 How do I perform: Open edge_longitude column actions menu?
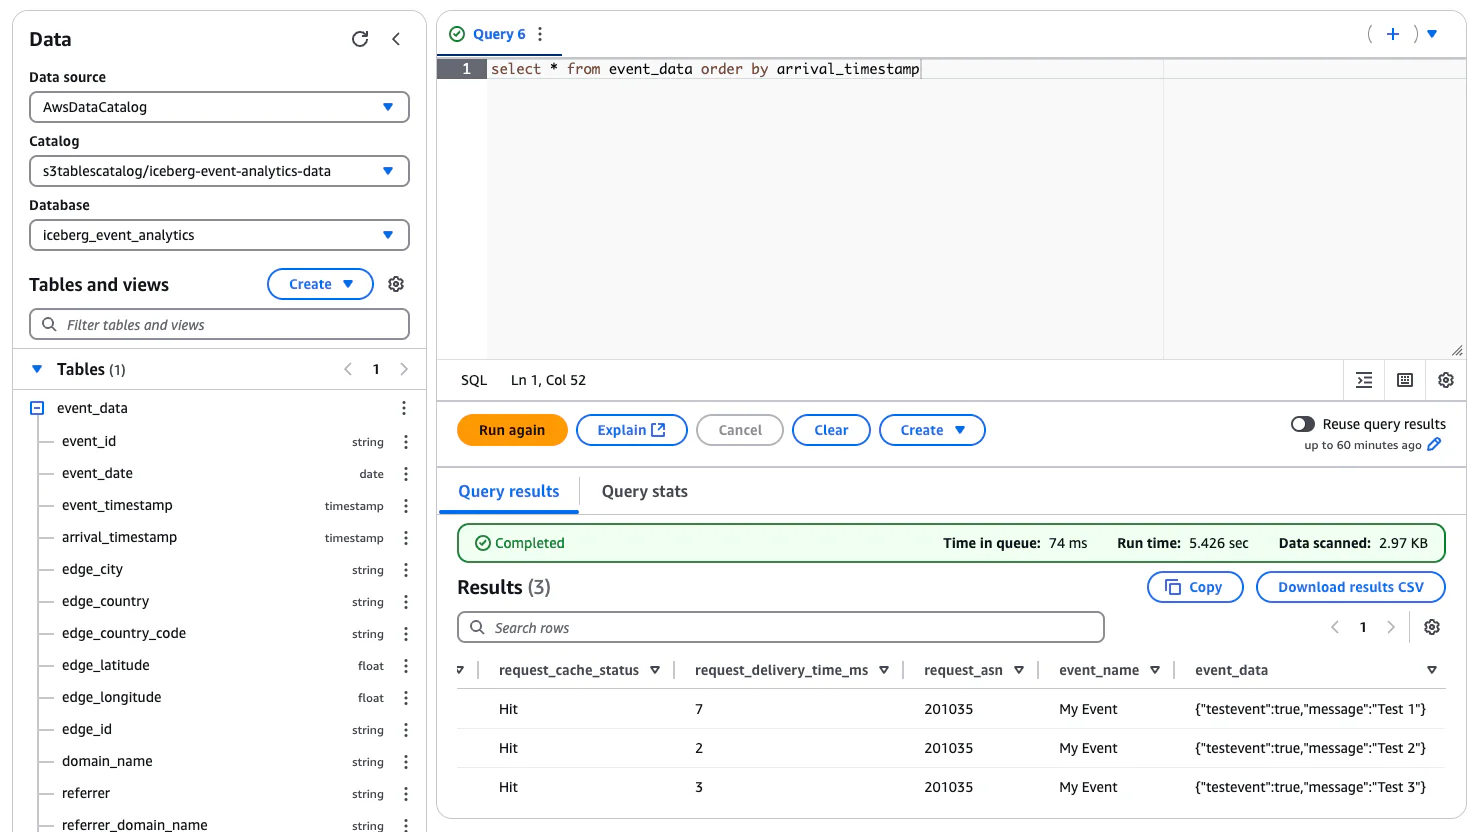click(406, 698)
